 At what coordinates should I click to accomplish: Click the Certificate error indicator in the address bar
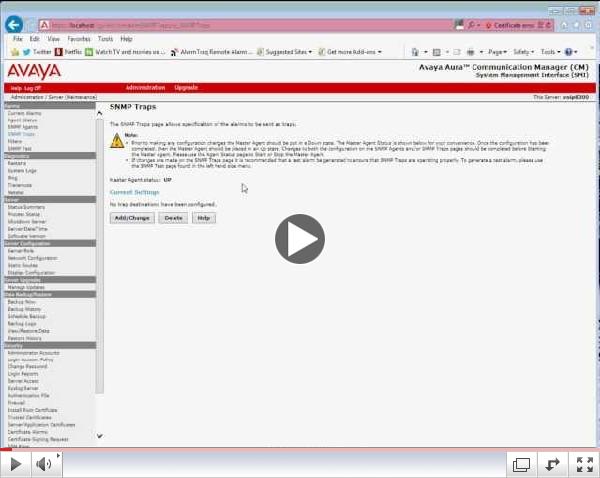tap(510, 25)
